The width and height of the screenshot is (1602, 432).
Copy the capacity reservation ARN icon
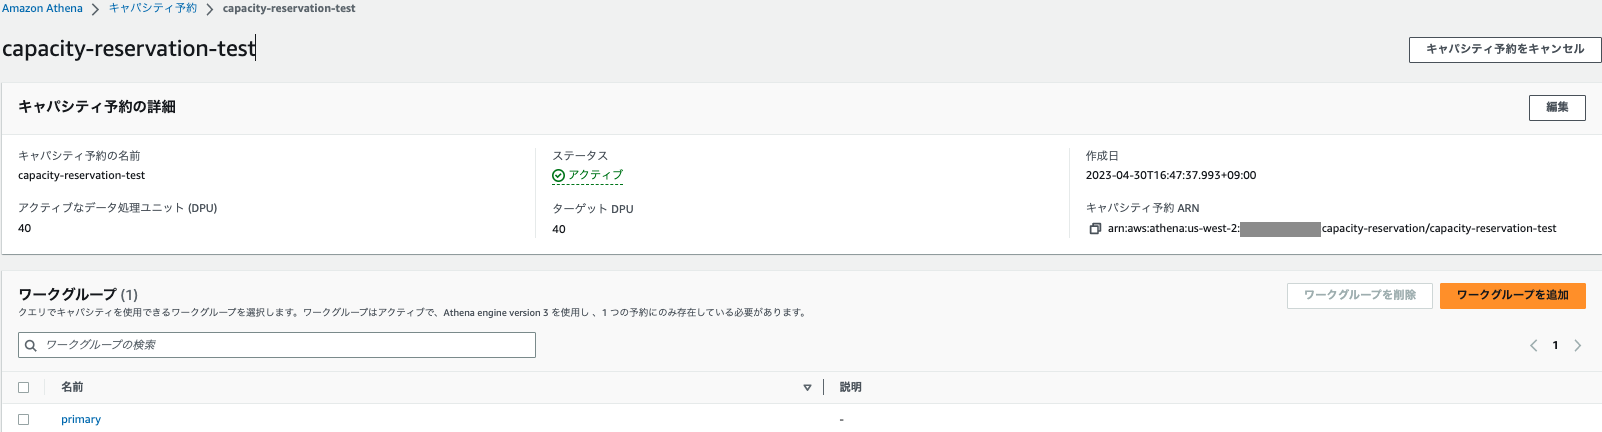click(x=1095, y=229)
